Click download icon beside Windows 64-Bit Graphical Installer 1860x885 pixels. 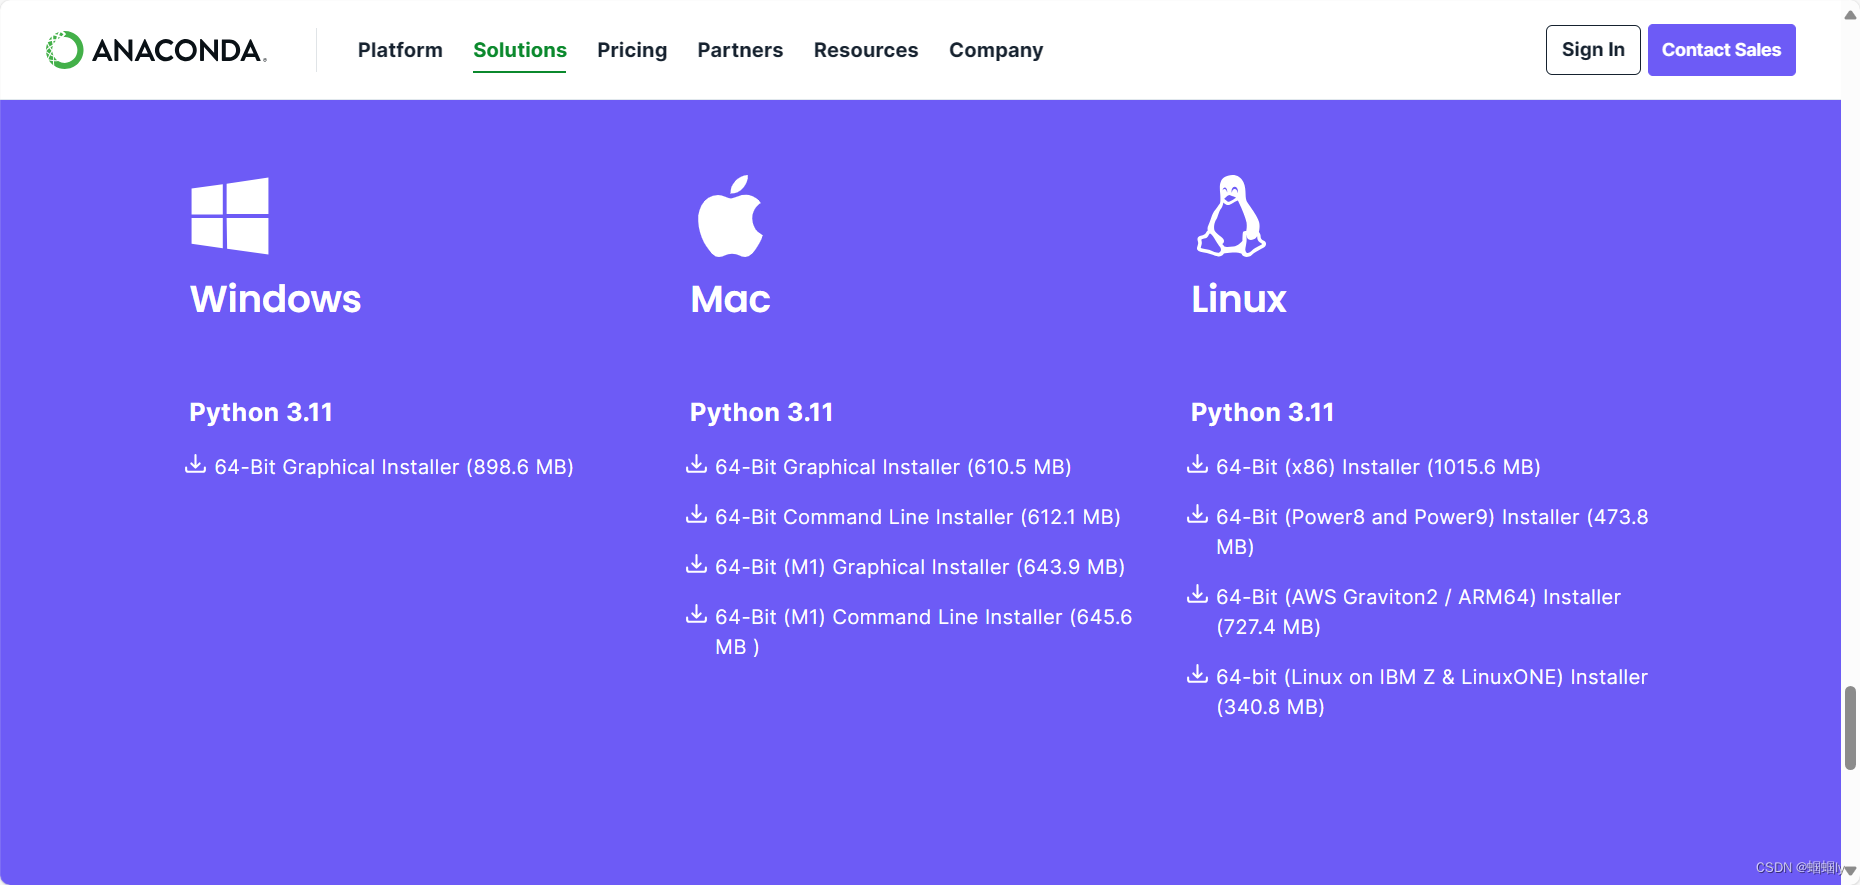(x=196, y=465)
